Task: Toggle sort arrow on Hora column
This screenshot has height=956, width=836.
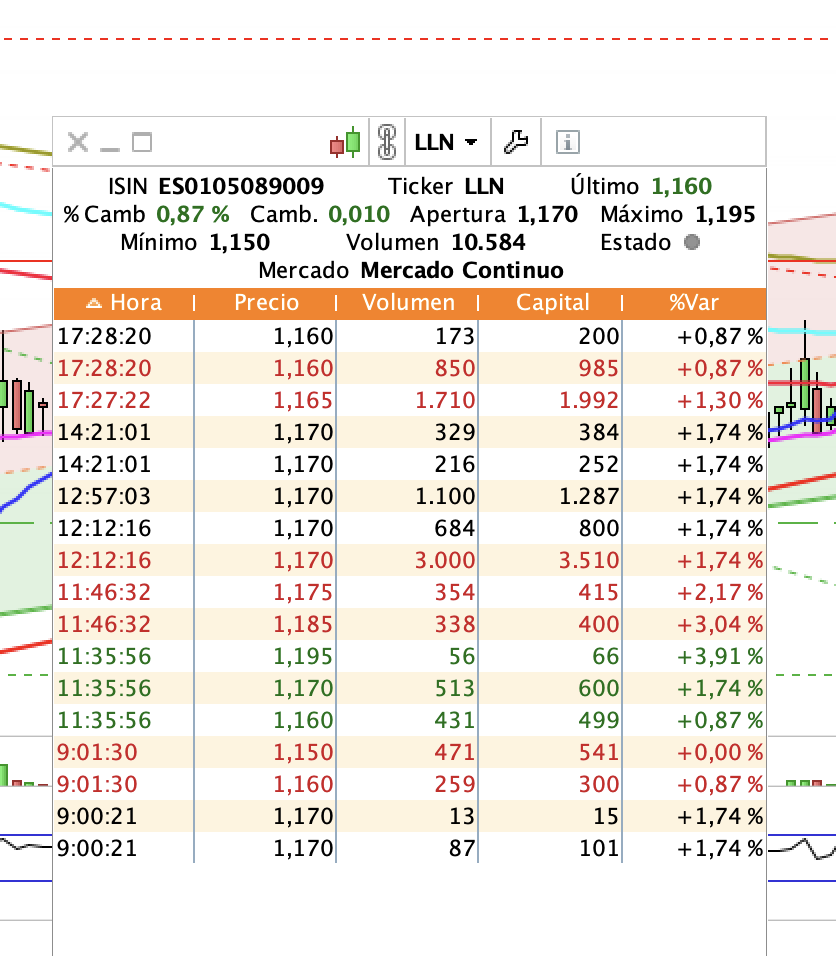Action: (95, 303)
